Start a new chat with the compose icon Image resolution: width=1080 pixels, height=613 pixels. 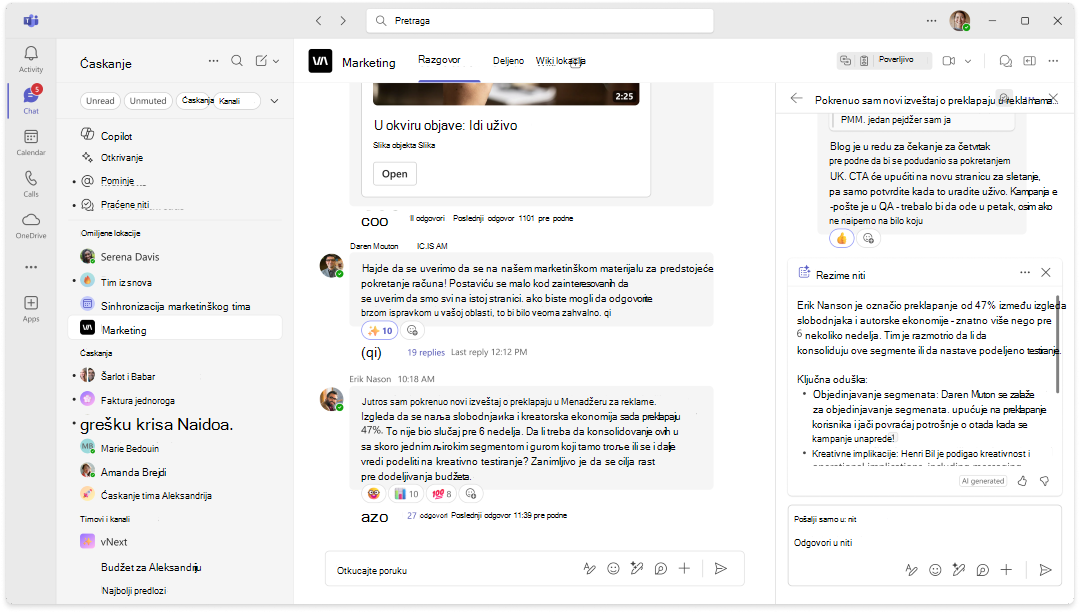261,61
